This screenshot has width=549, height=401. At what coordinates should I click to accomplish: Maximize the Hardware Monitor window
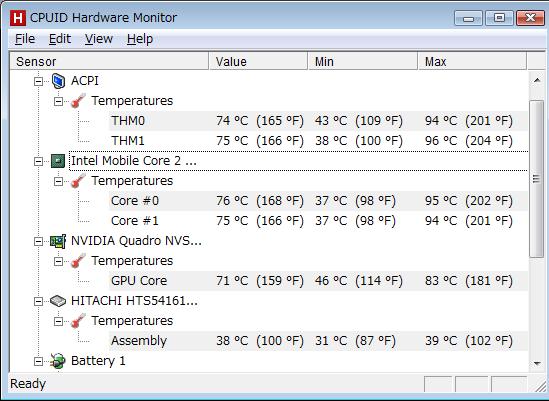click(499, 18)
